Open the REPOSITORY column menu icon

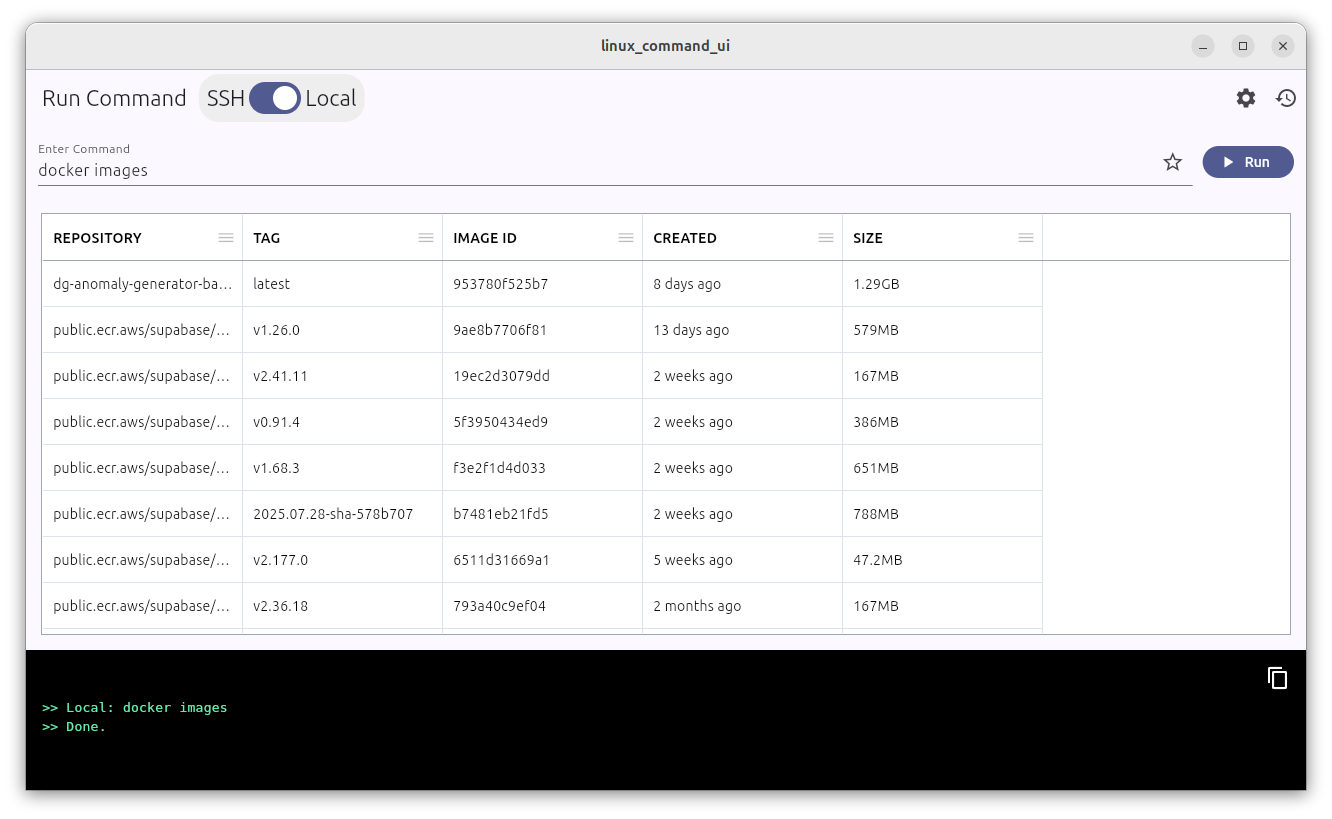coord(226,237)
